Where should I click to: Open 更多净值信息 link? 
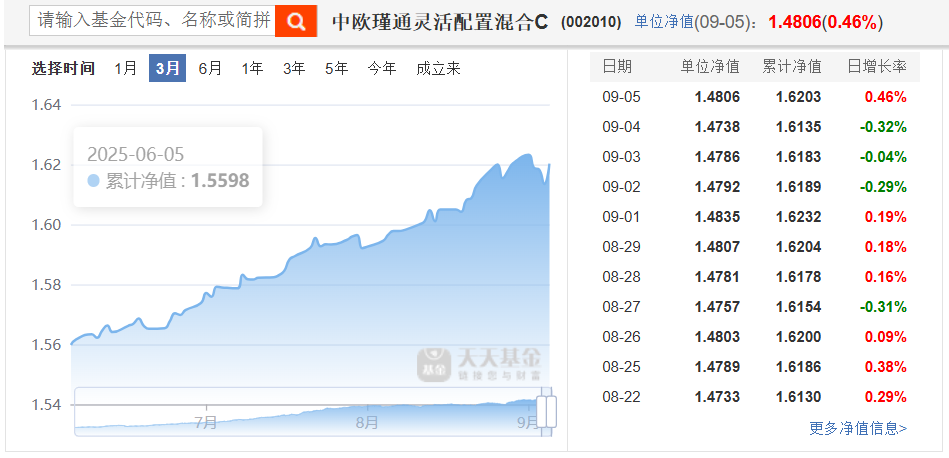[x=858, y=428]
